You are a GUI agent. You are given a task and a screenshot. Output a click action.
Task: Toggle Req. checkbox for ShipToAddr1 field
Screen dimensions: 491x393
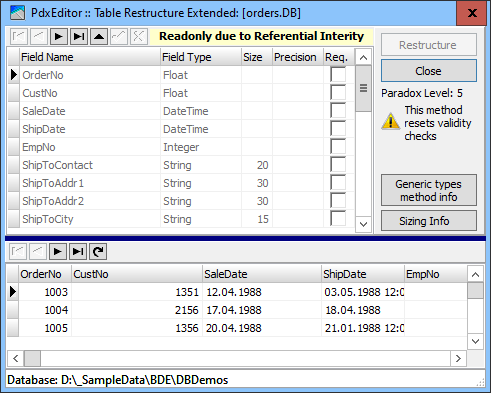pyautogui.click(x=338, y=182)
